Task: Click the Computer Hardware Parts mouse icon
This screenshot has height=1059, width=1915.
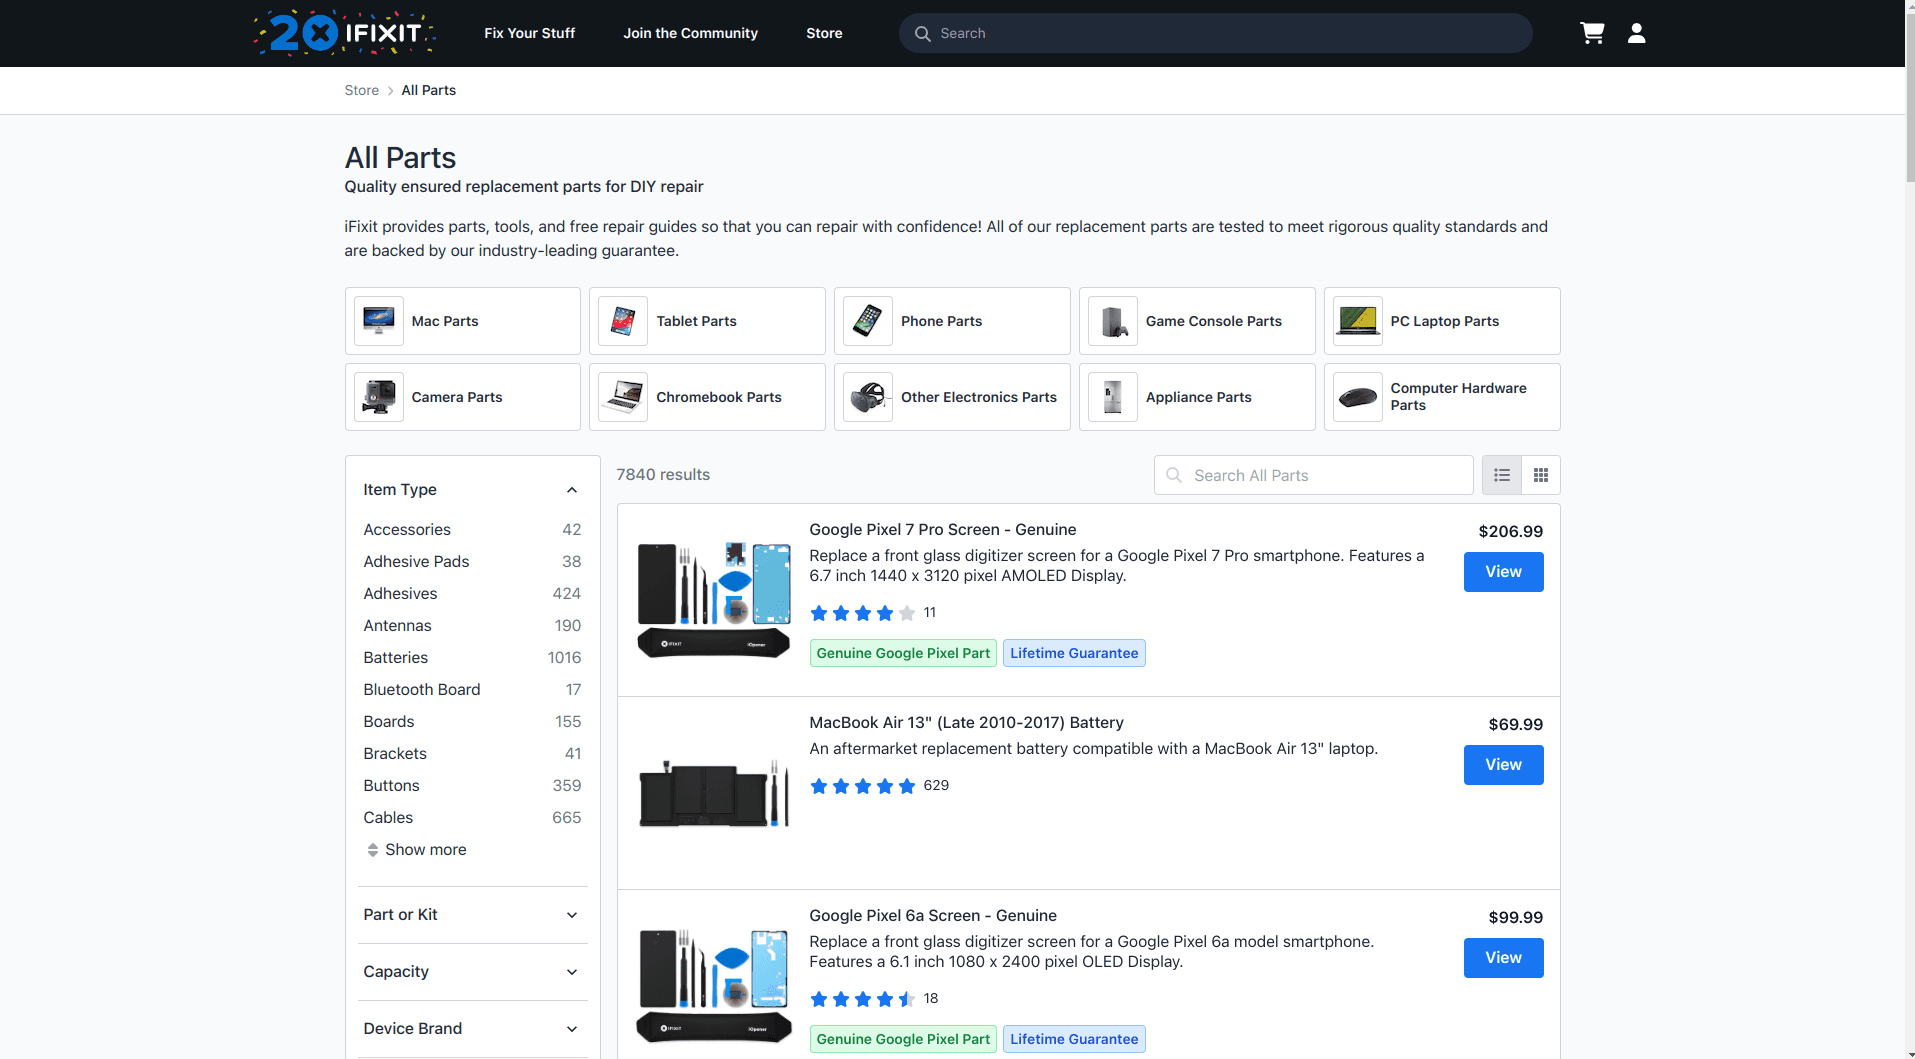Action: (x=1358, y=397)
